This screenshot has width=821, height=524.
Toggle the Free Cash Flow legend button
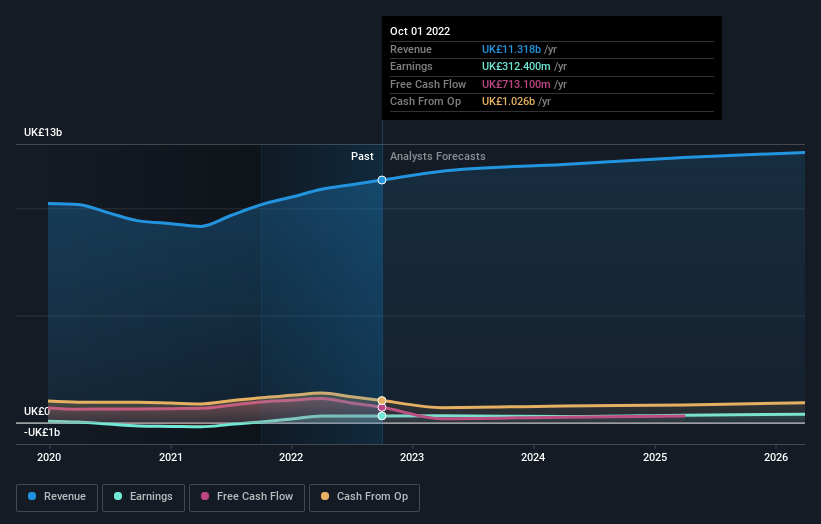pos(247,497)
